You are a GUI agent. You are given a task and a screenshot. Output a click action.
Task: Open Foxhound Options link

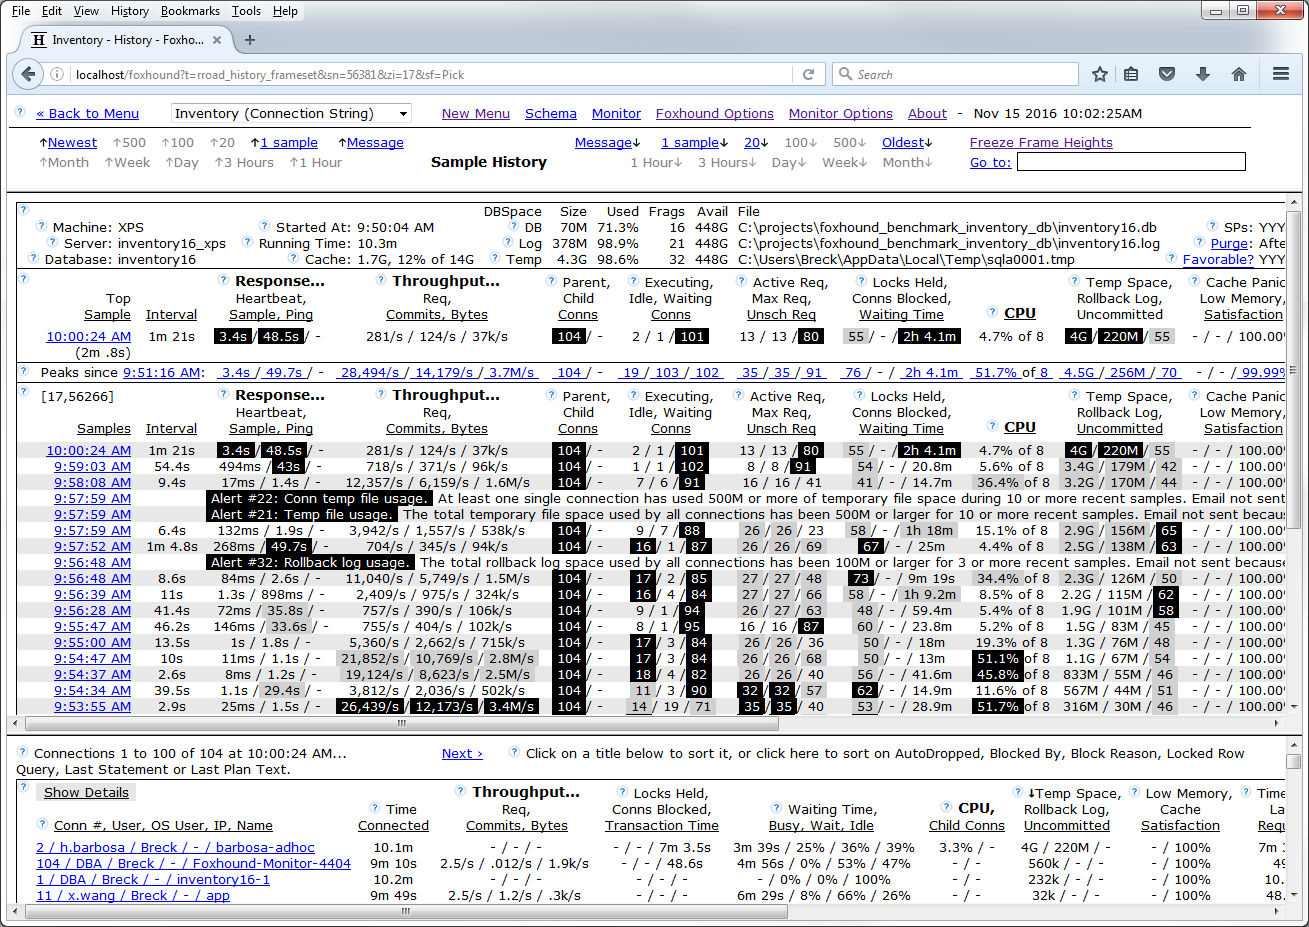715,114
